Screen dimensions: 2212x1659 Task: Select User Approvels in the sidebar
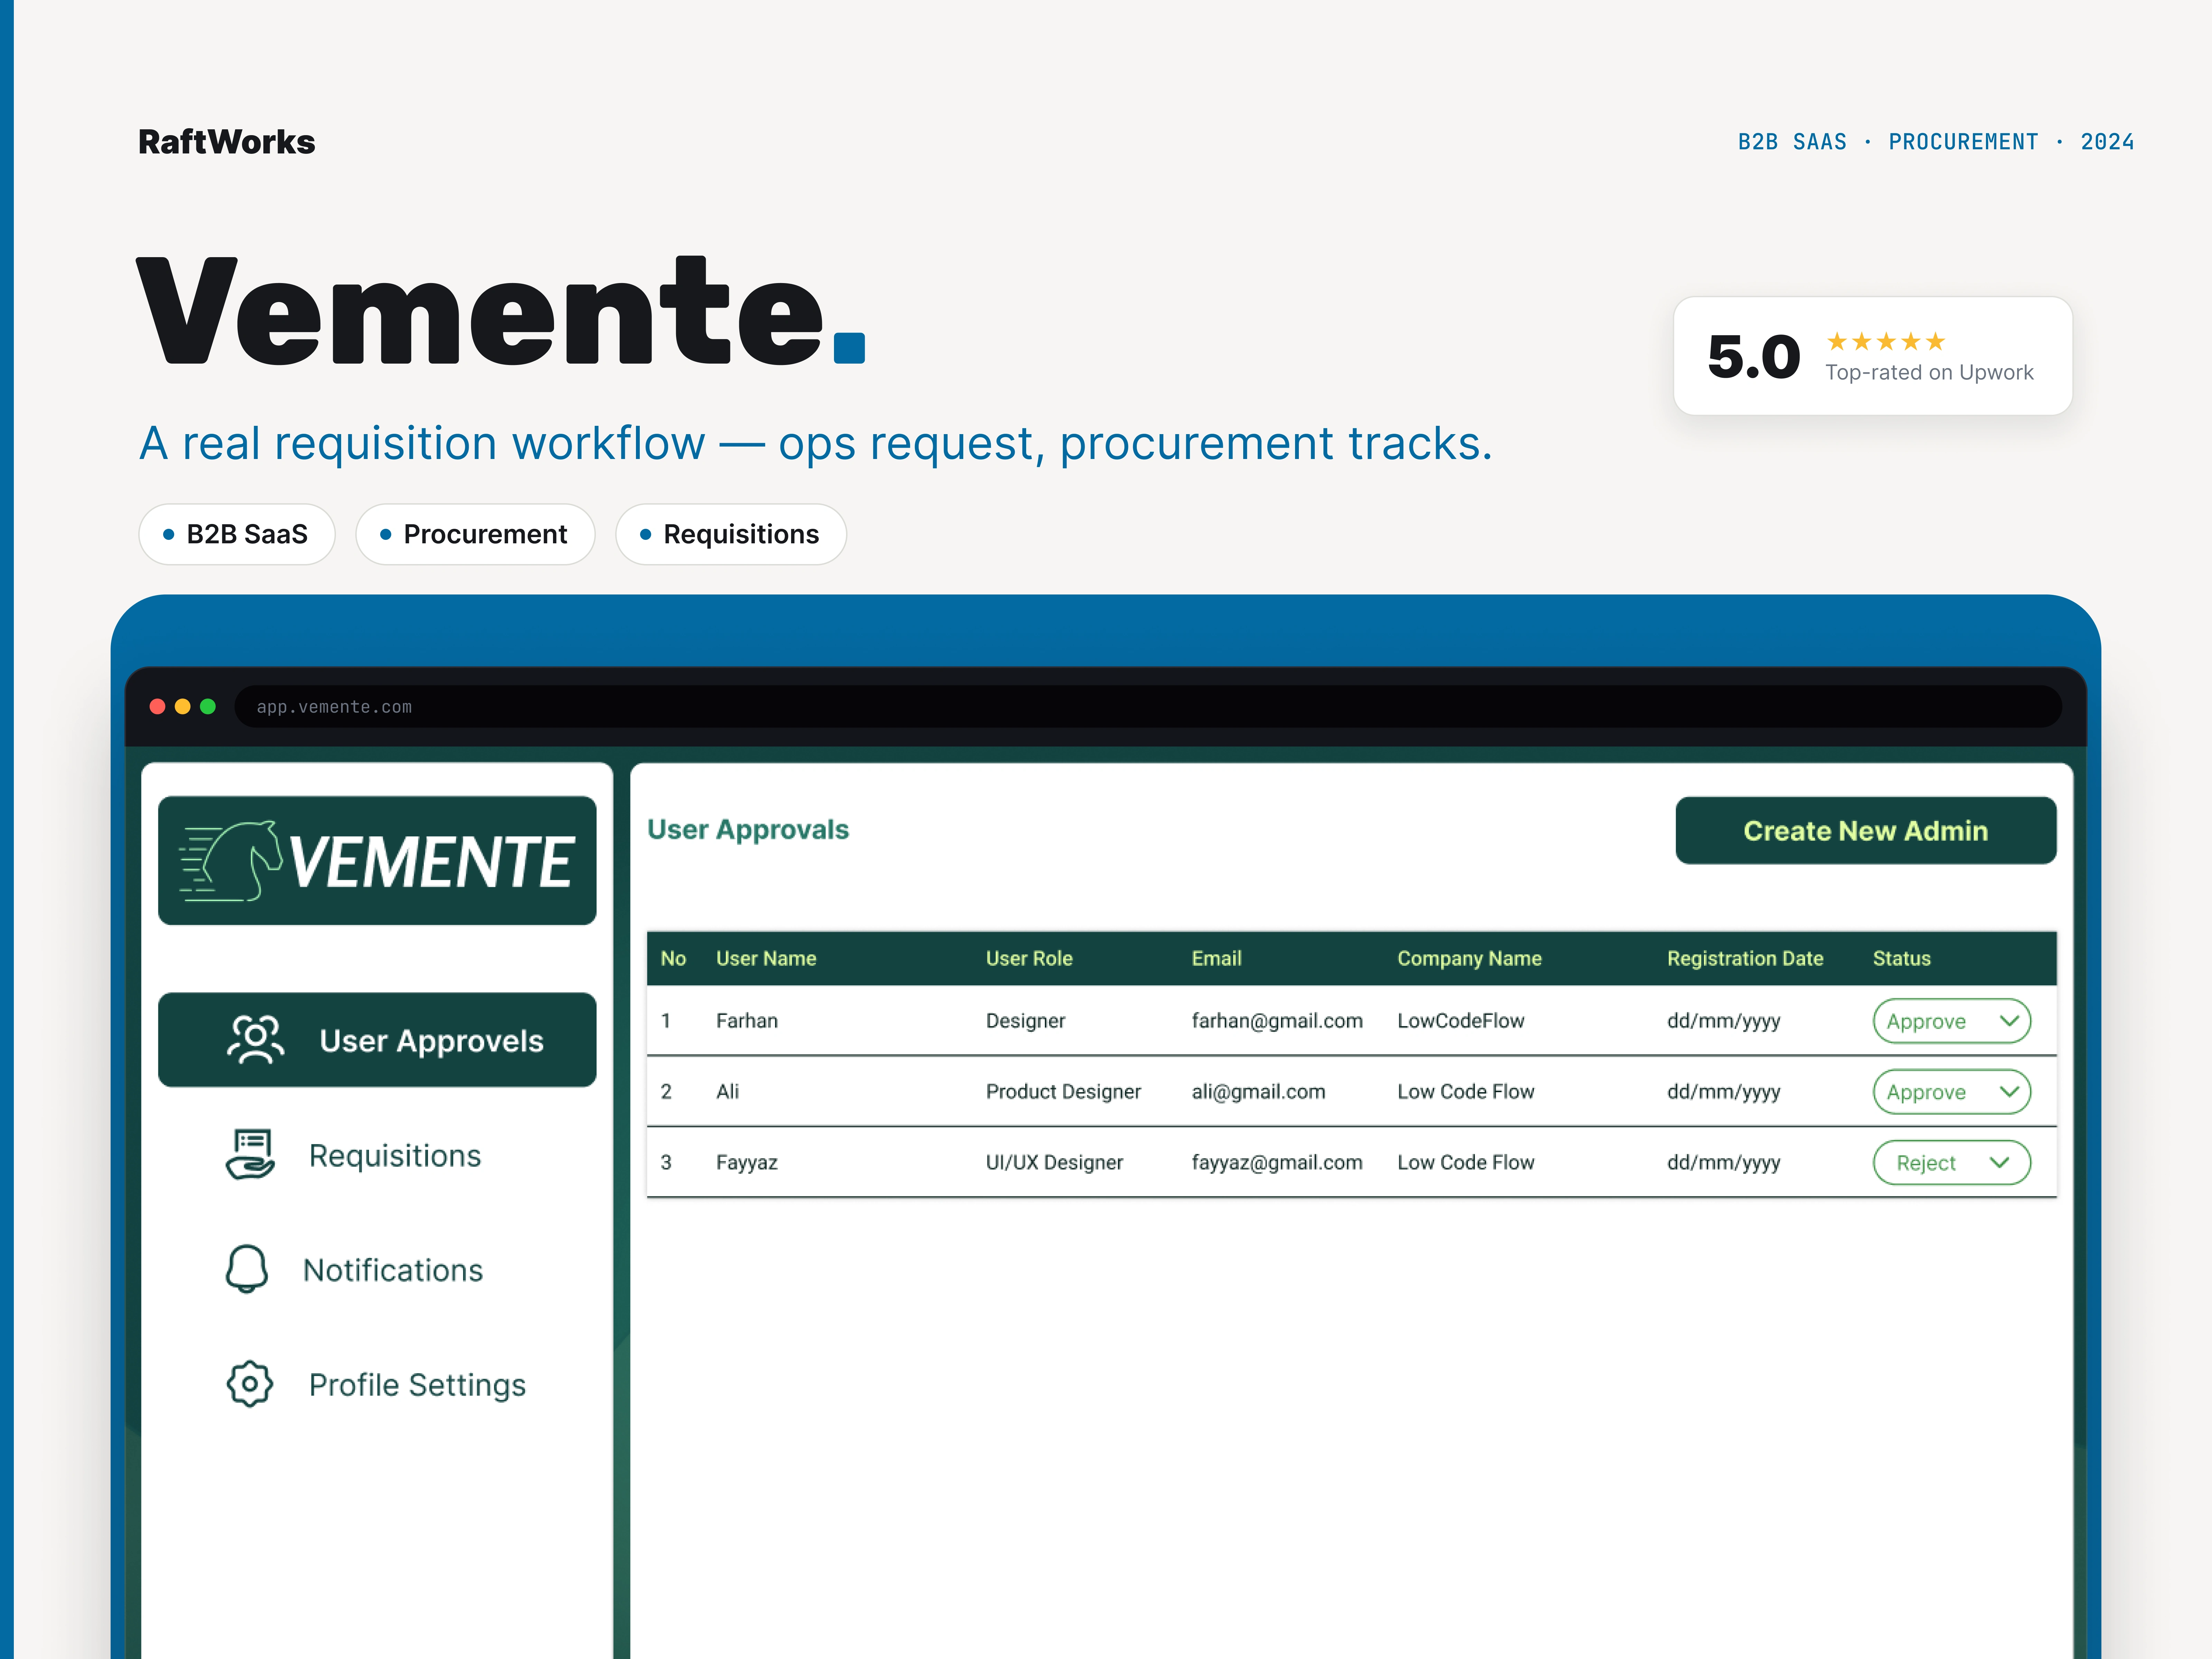pyautogui.click(x=377, y=1040)
